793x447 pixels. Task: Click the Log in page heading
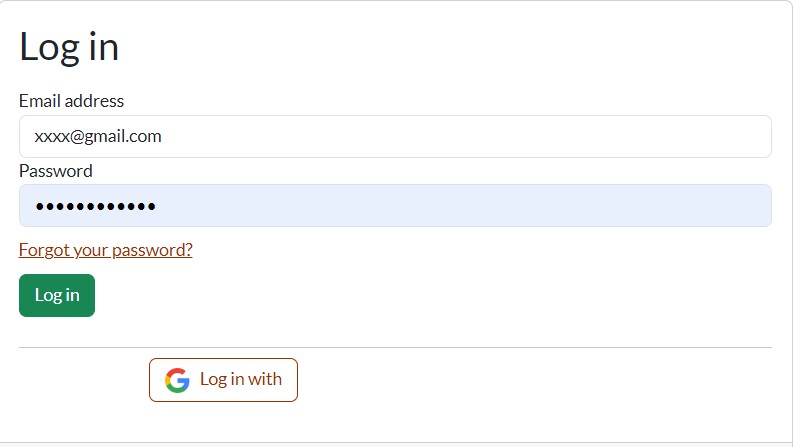[x=69, y=47]
